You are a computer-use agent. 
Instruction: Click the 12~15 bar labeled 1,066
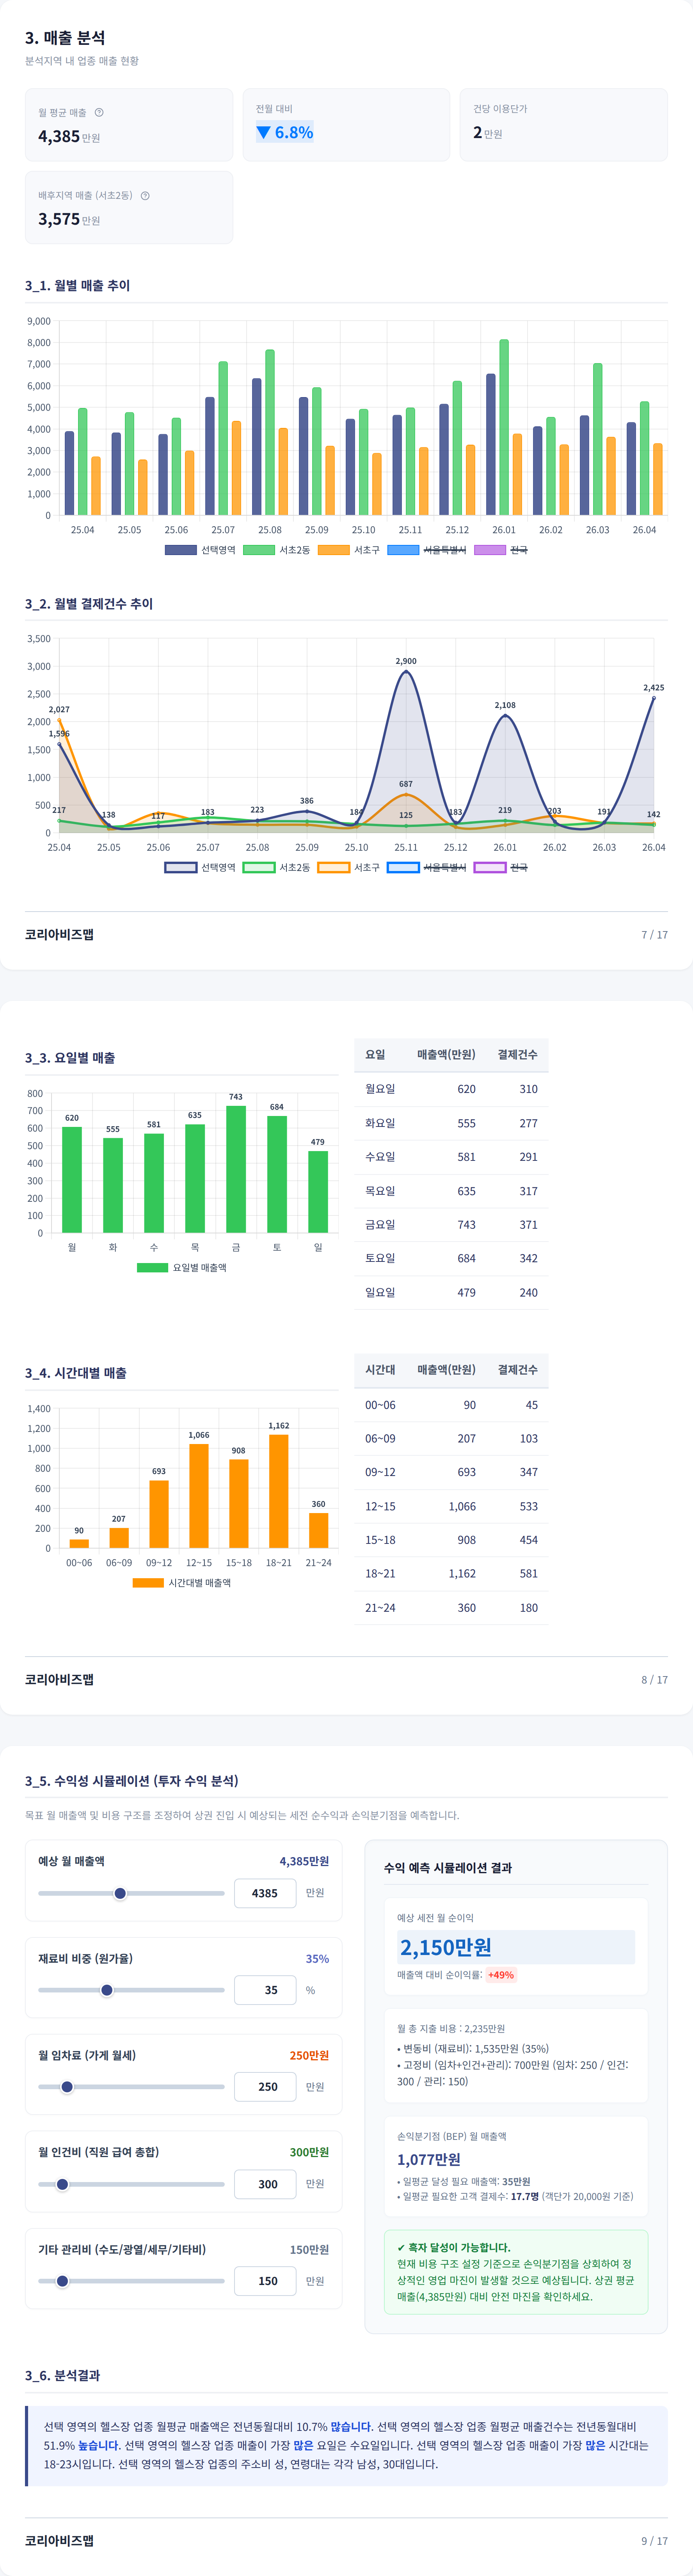coord(199,1496)
